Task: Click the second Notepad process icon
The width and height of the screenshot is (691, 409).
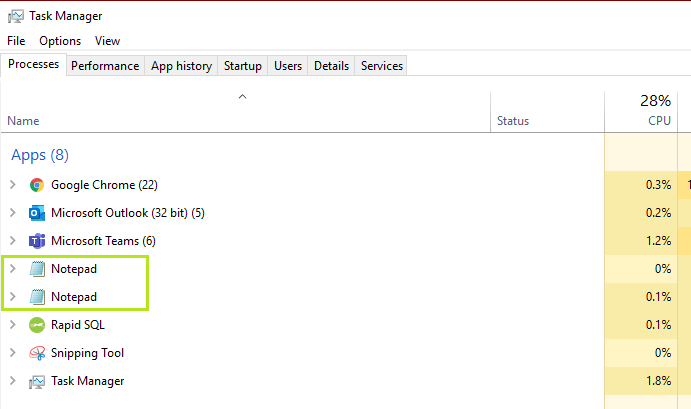Action: (x=37, y=297)
